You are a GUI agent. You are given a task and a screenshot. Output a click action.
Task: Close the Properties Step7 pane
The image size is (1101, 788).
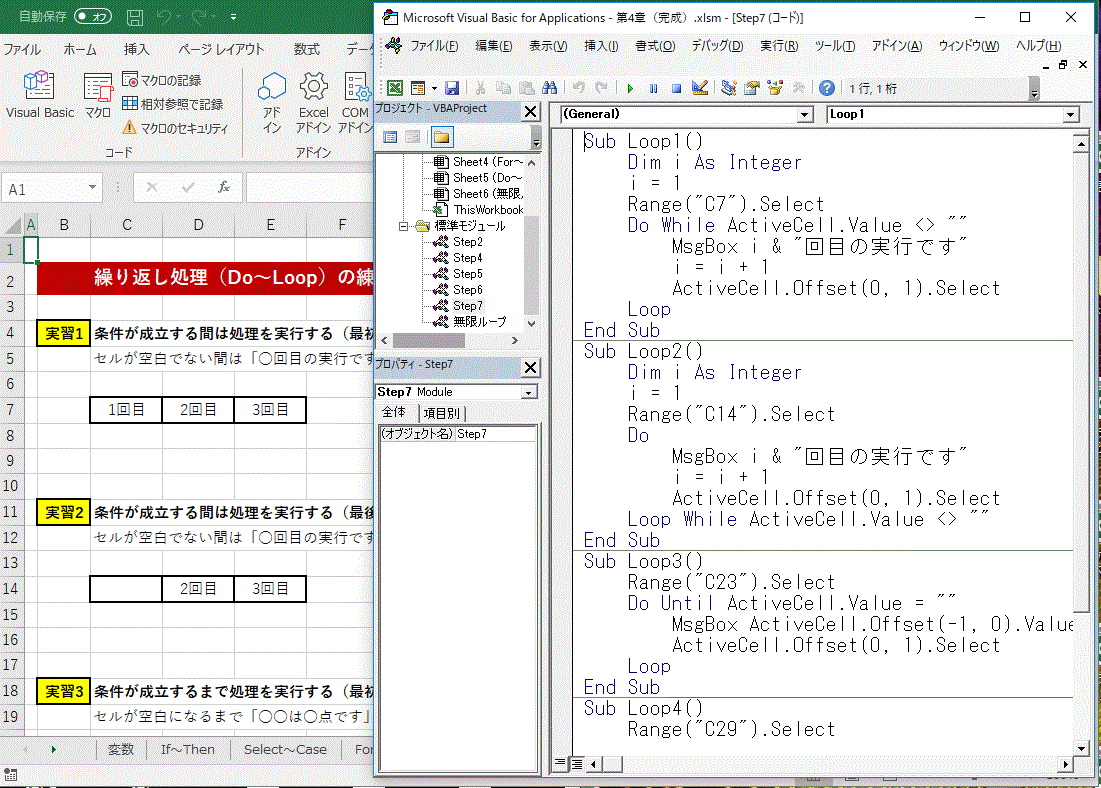pos(531,367)
